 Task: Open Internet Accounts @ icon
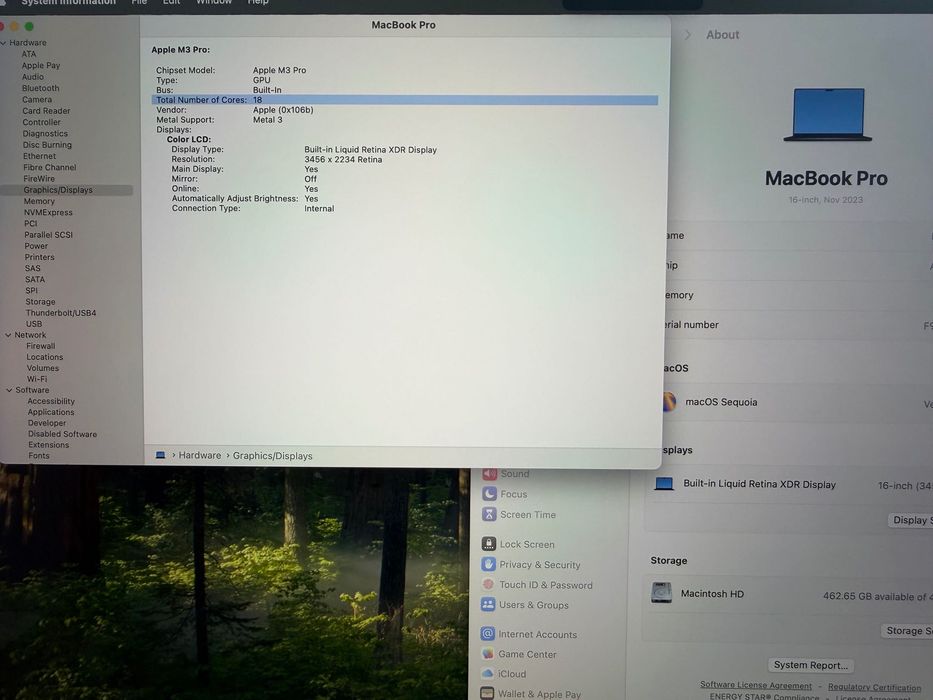pos(488,633)
